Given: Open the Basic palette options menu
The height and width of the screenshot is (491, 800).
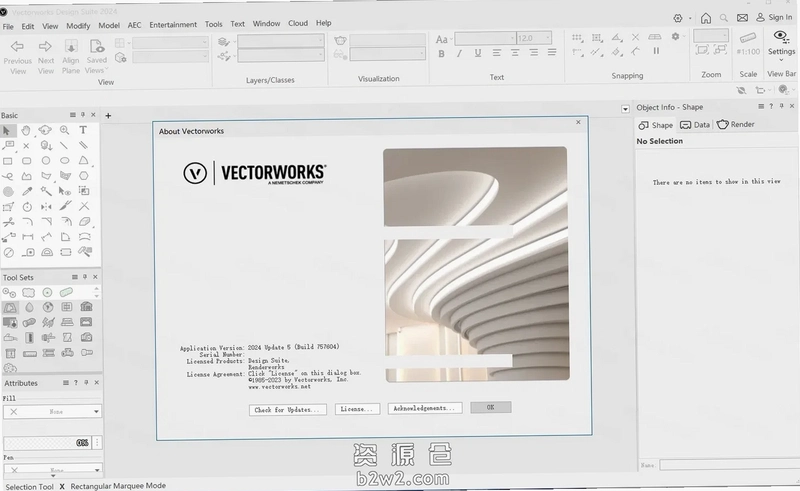Looking at the screenshot, I should pyautogui.click(x=73, y=115).
